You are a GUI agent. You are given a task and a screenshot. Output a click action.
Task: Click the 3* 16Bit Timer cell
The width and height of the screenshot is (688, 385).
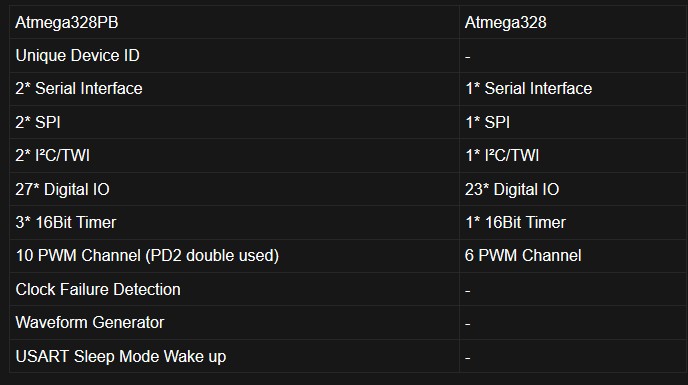(234, 223)
